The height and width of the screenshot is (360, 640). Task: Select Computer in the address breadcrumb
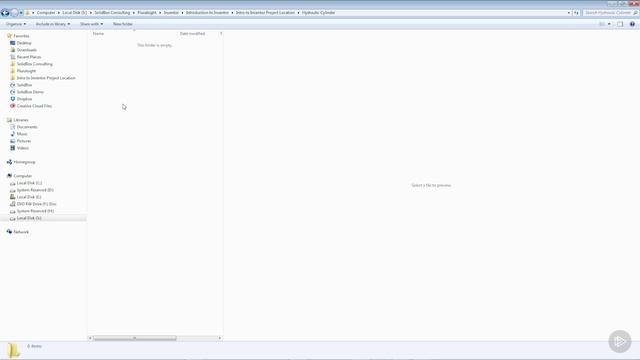46,13
